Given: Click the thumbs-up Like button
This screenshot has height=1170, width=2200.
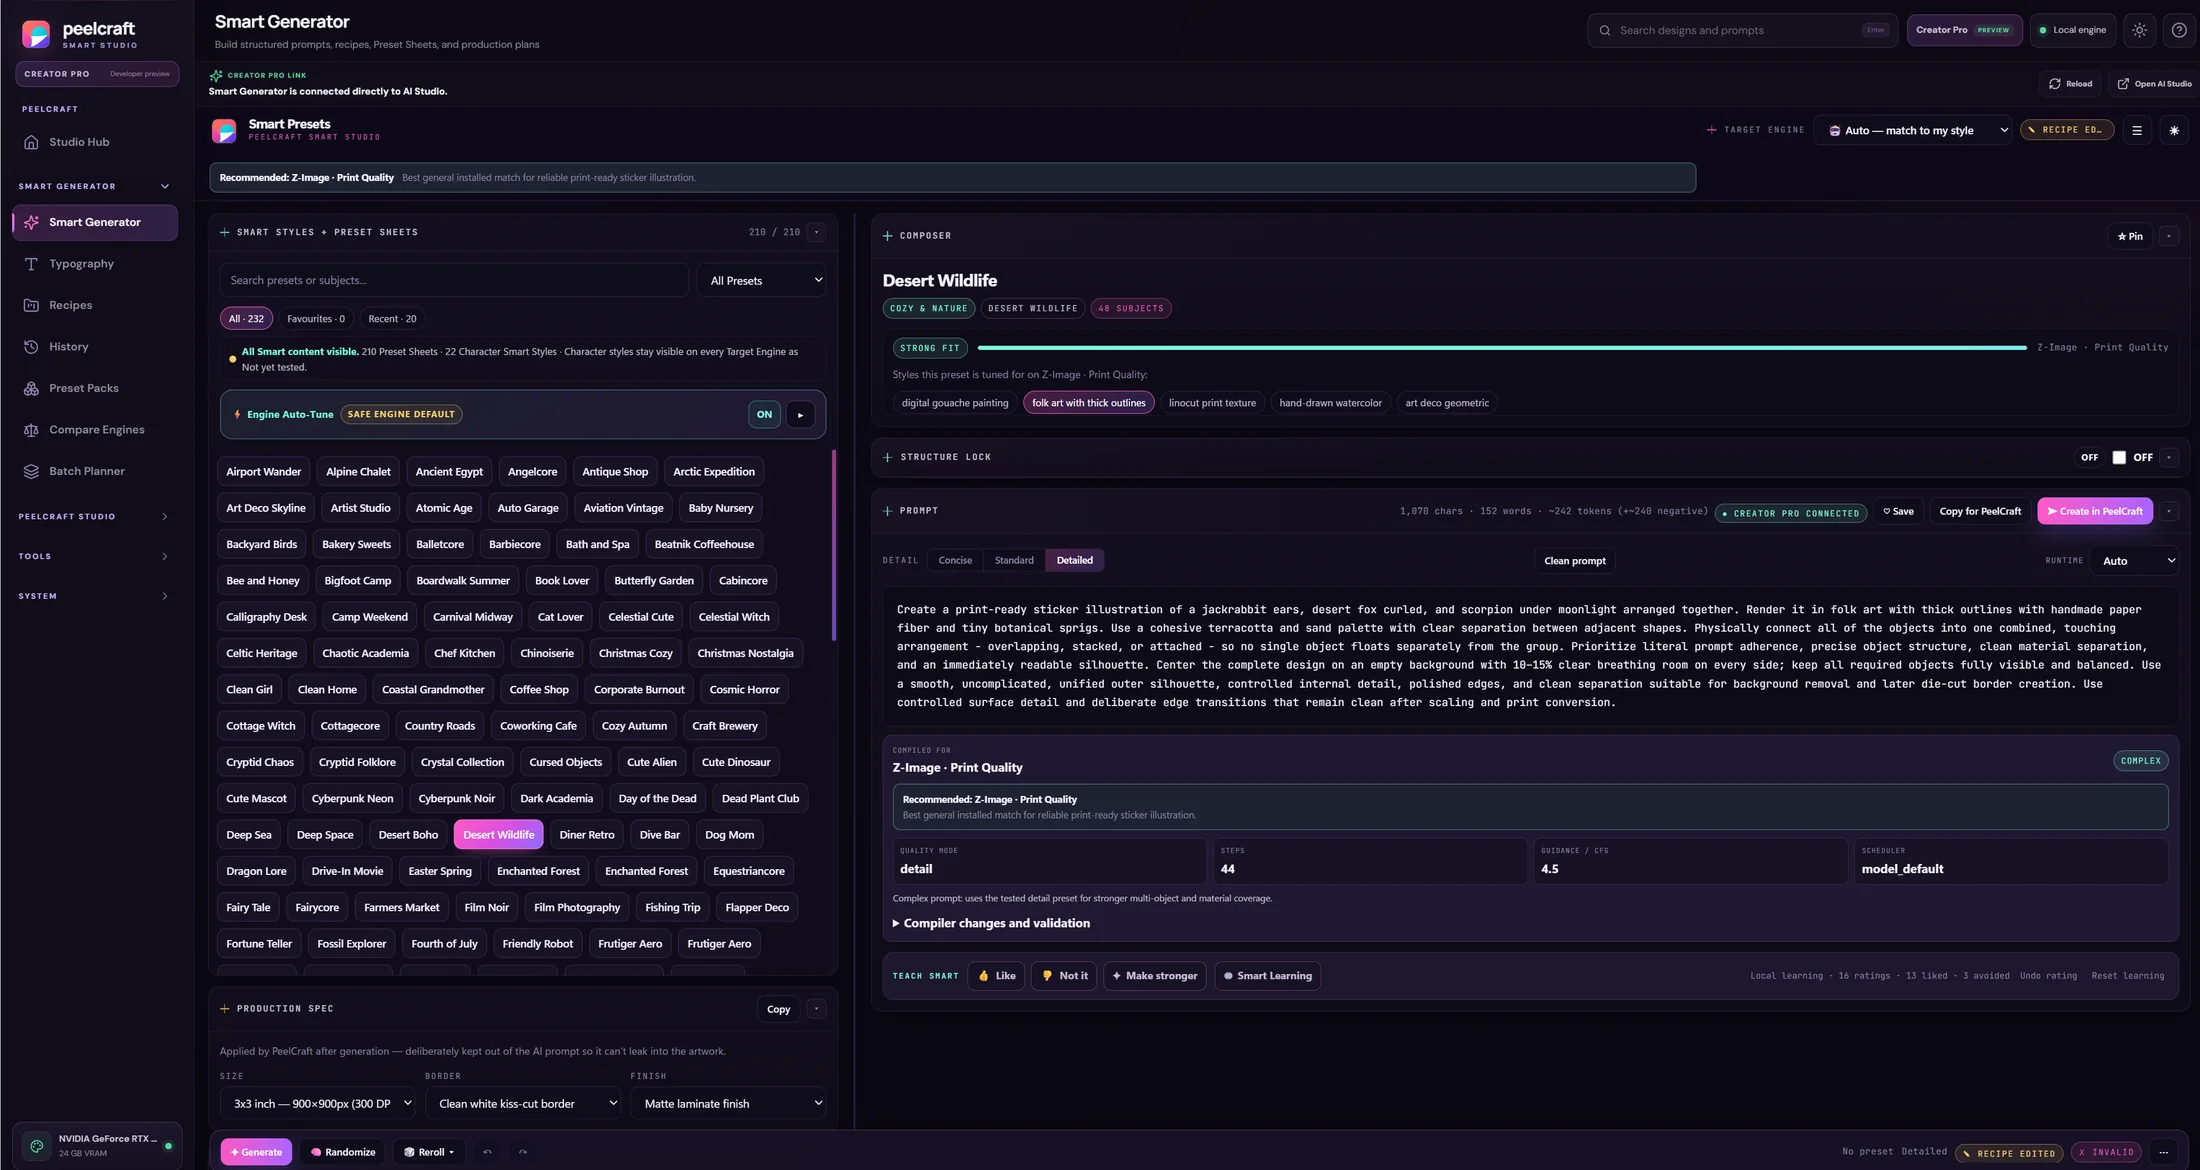Looking at the screenshot, I should [996, 976].
